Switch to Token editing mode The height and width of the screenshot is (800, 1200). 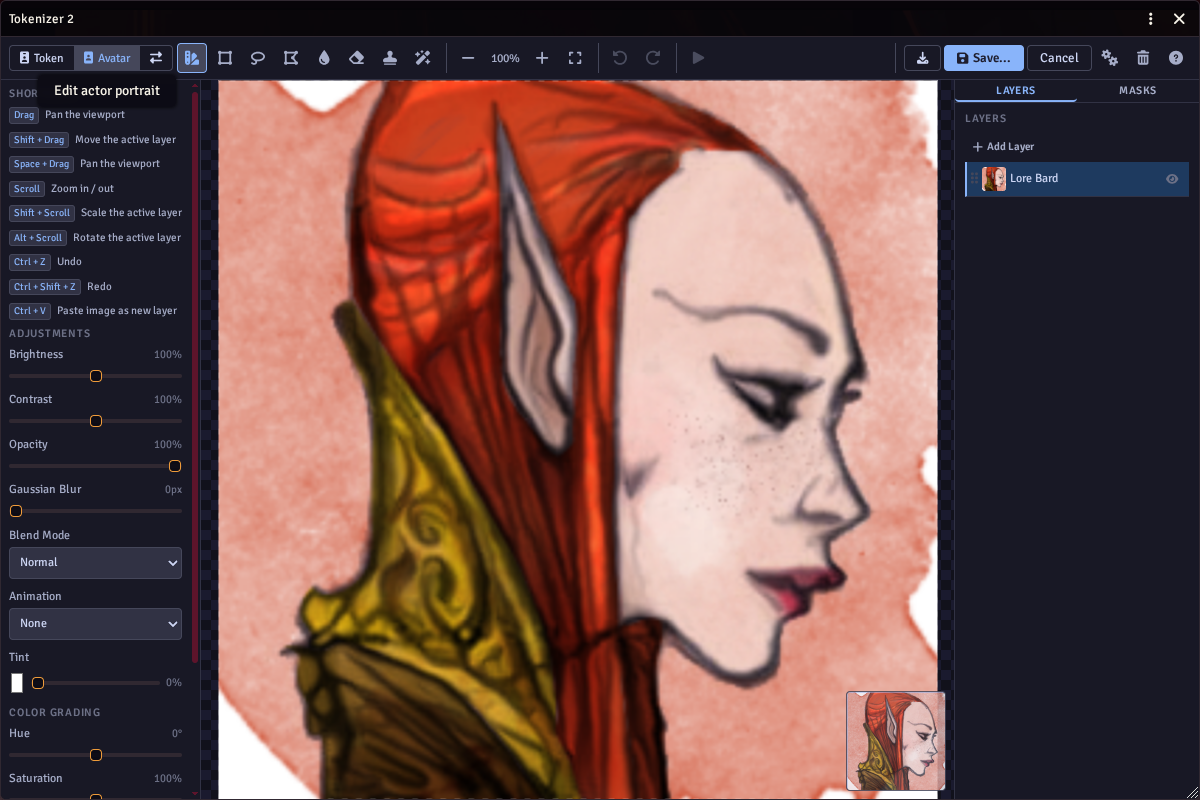pos(42,58)
